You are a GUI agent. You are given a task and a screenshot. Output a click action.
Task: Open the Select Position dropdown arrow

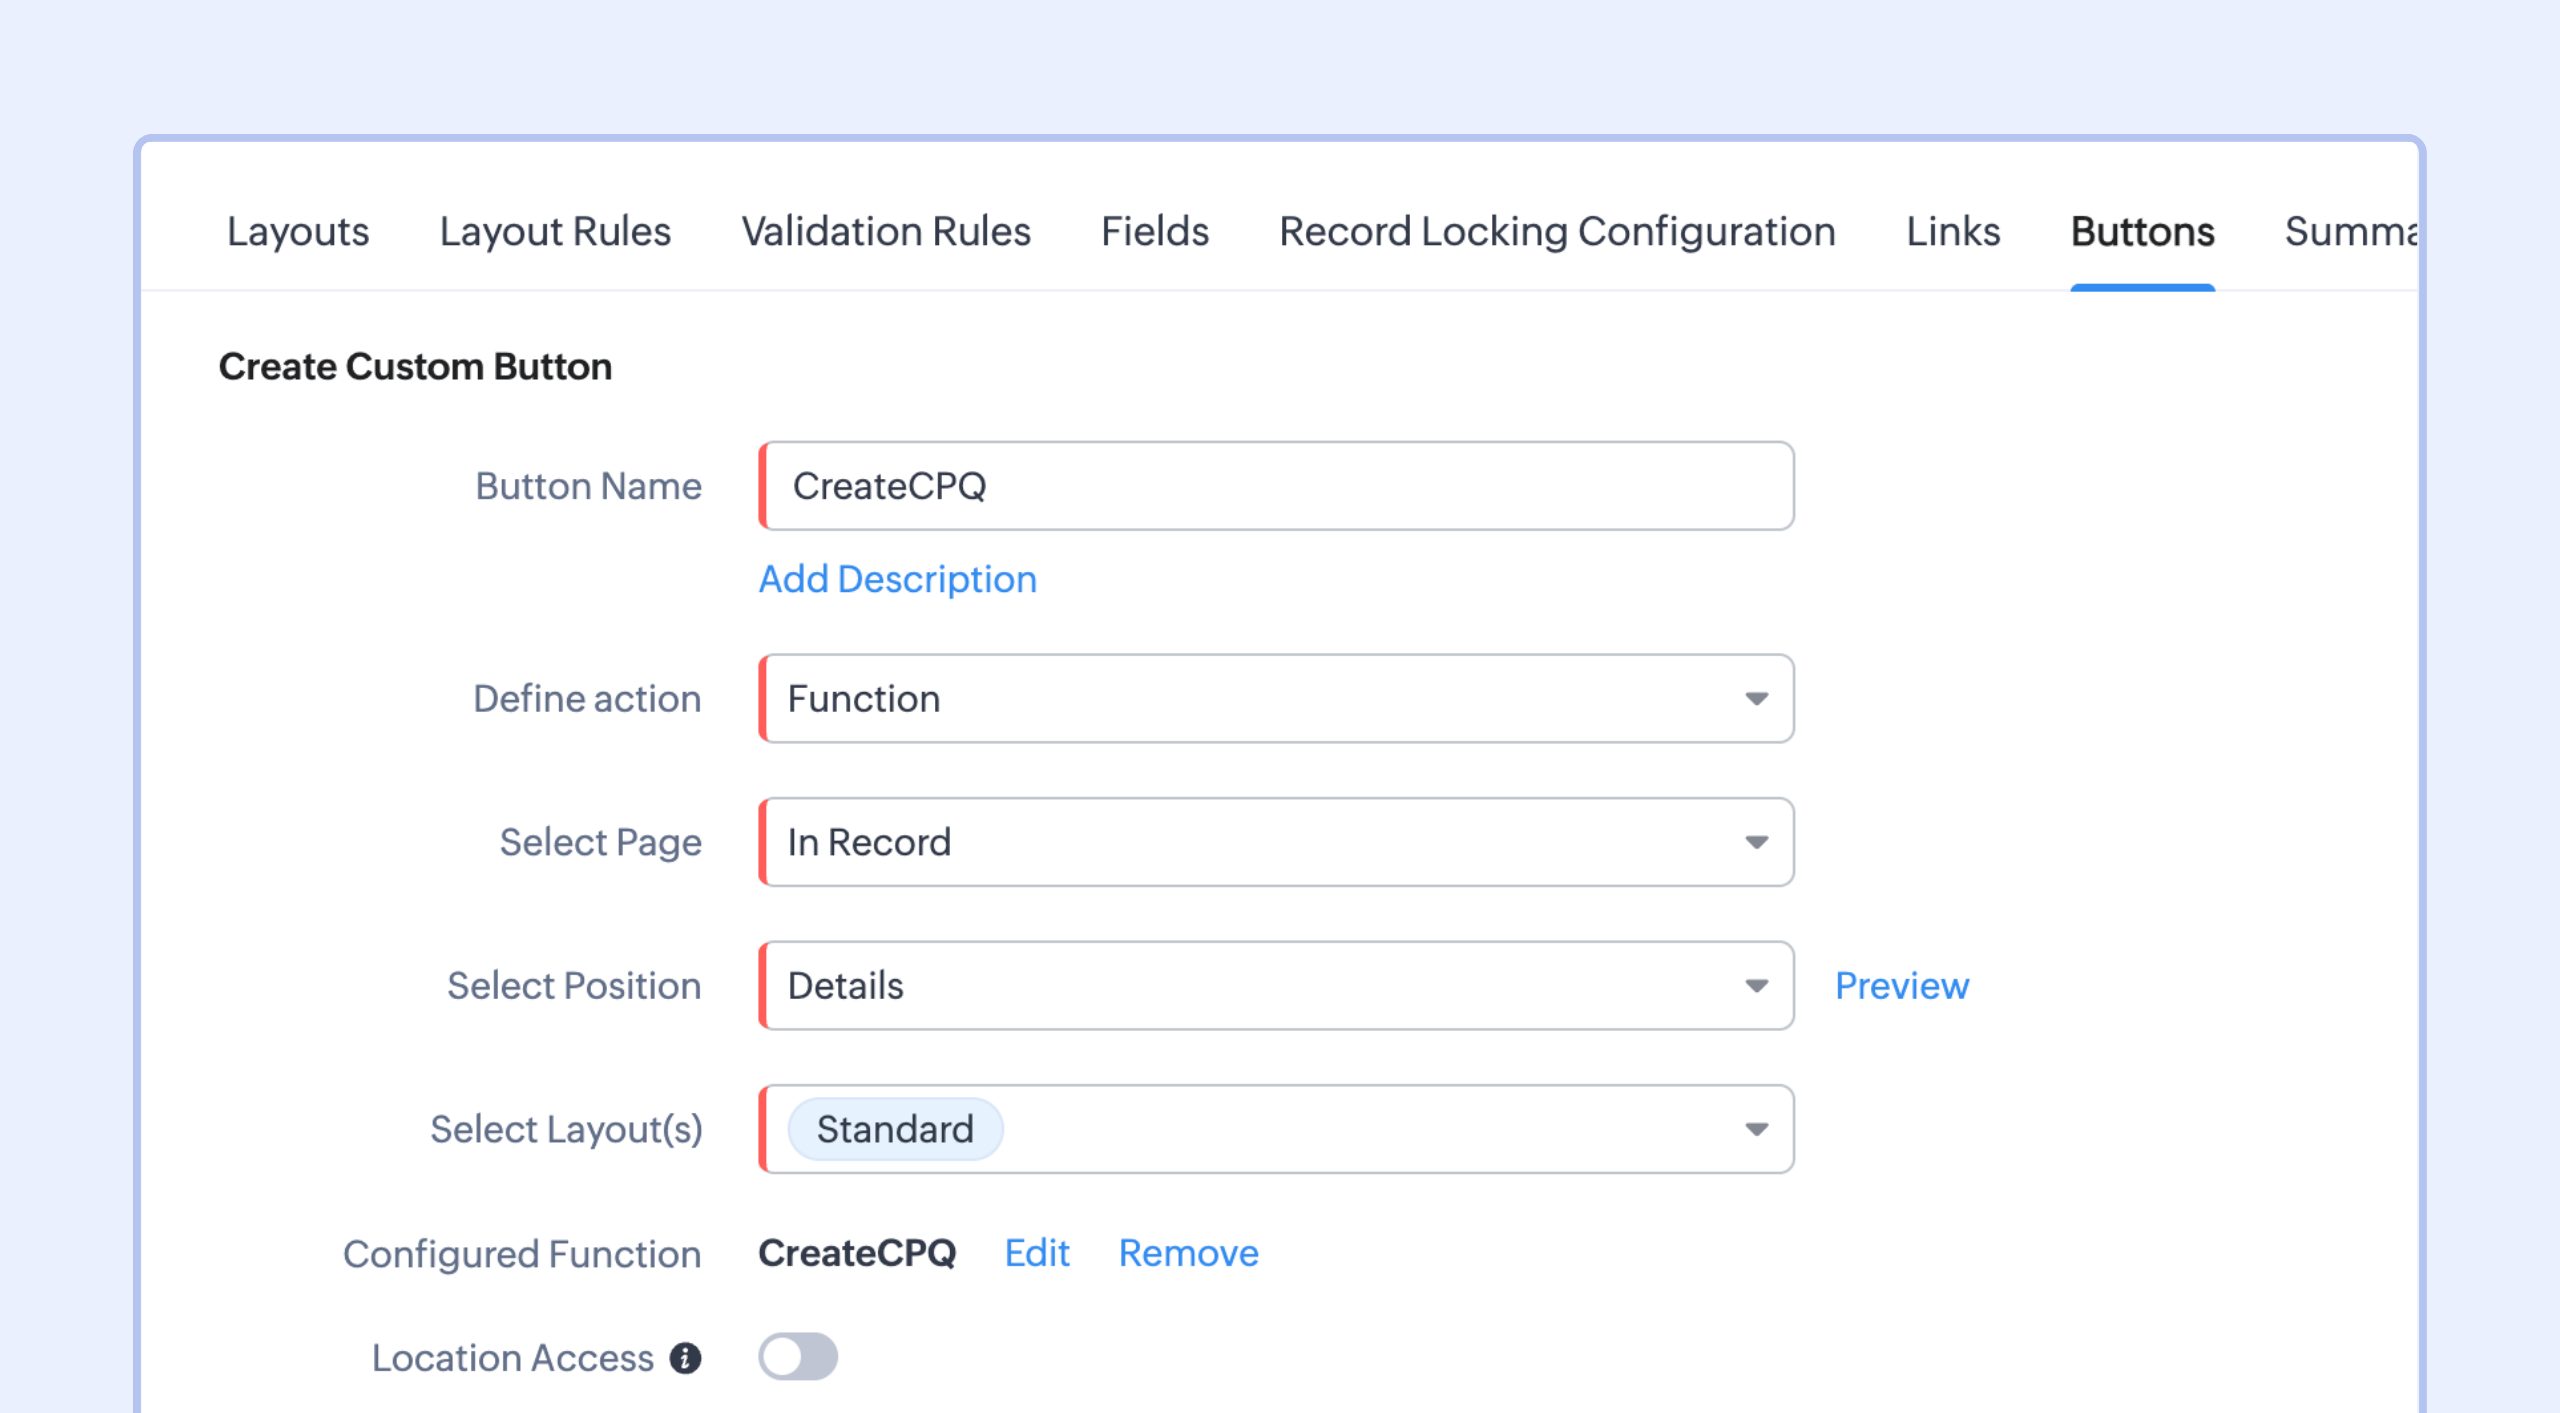(x=1756, y=986)
